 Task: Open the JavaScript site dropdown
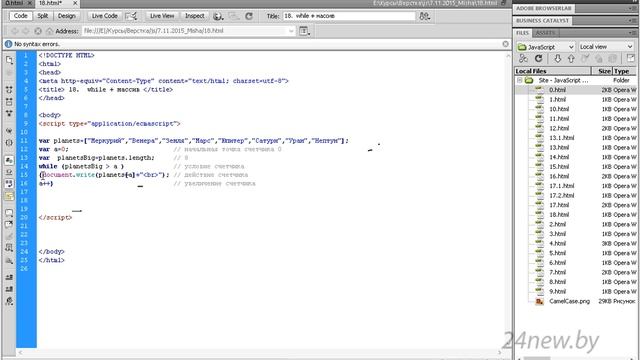tap(546, 47)
